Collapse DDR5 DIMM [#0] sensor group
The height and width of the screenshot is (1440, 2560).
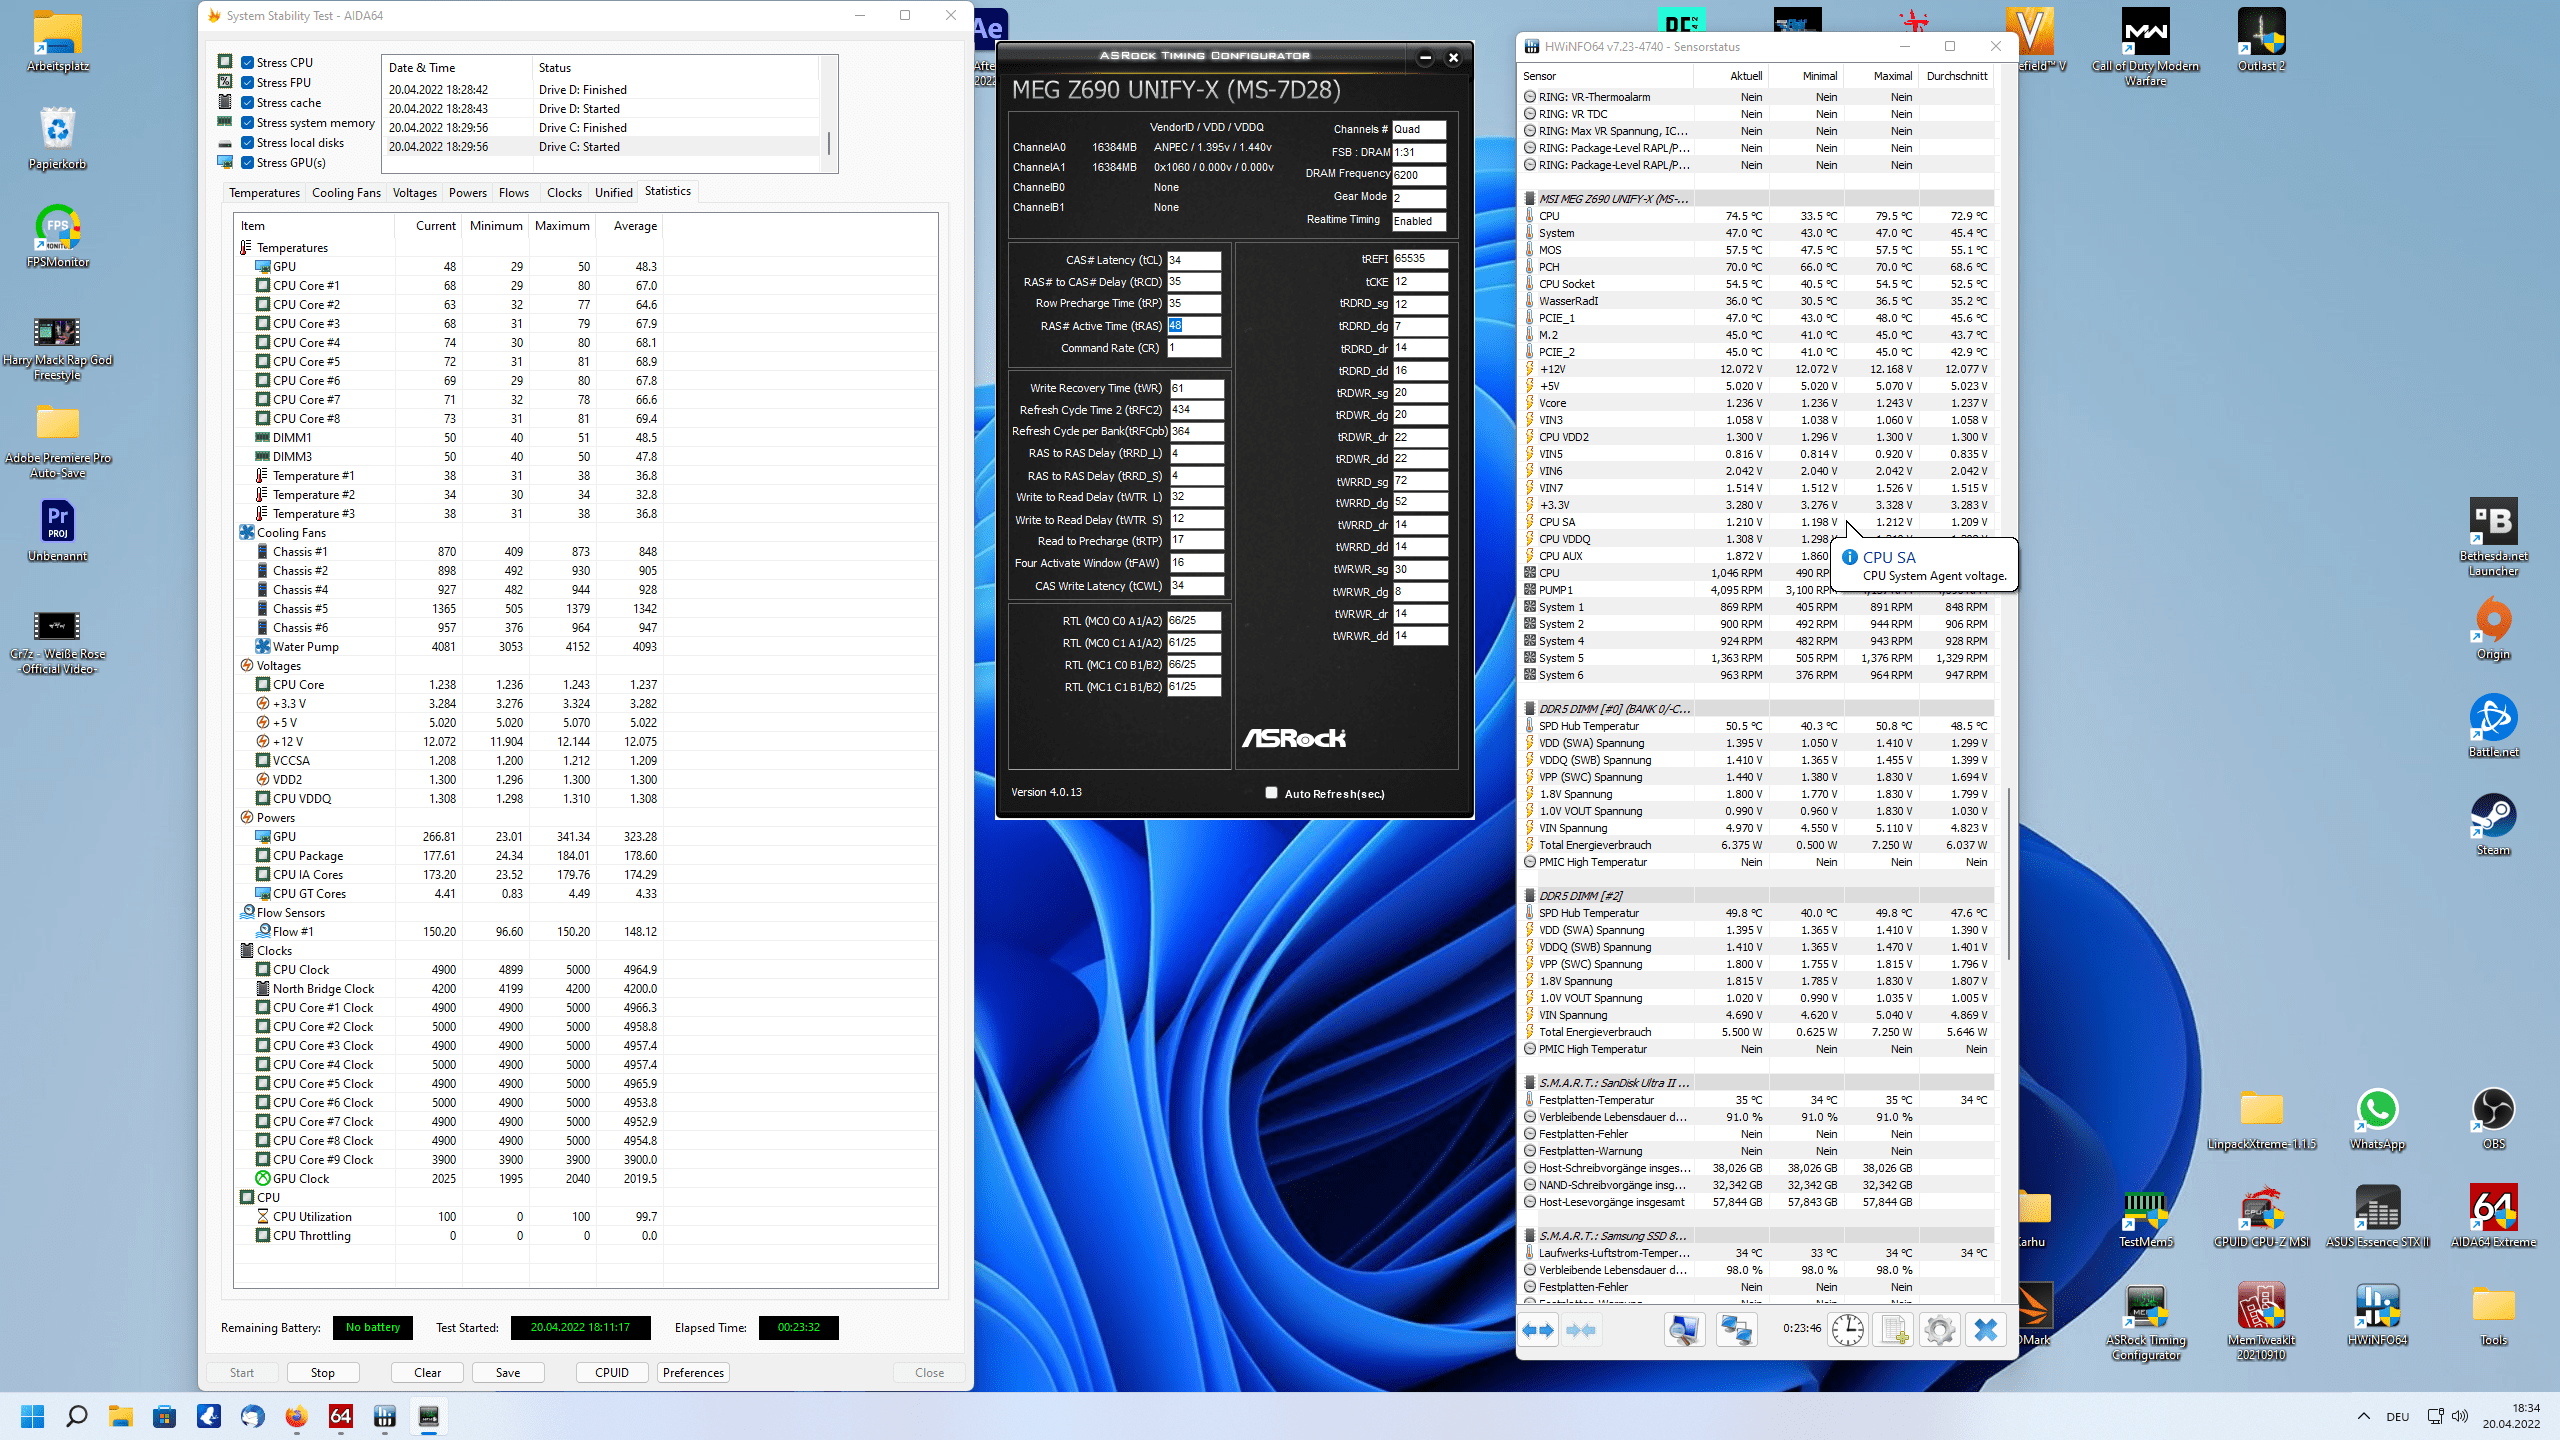(x=1530, y=709)
